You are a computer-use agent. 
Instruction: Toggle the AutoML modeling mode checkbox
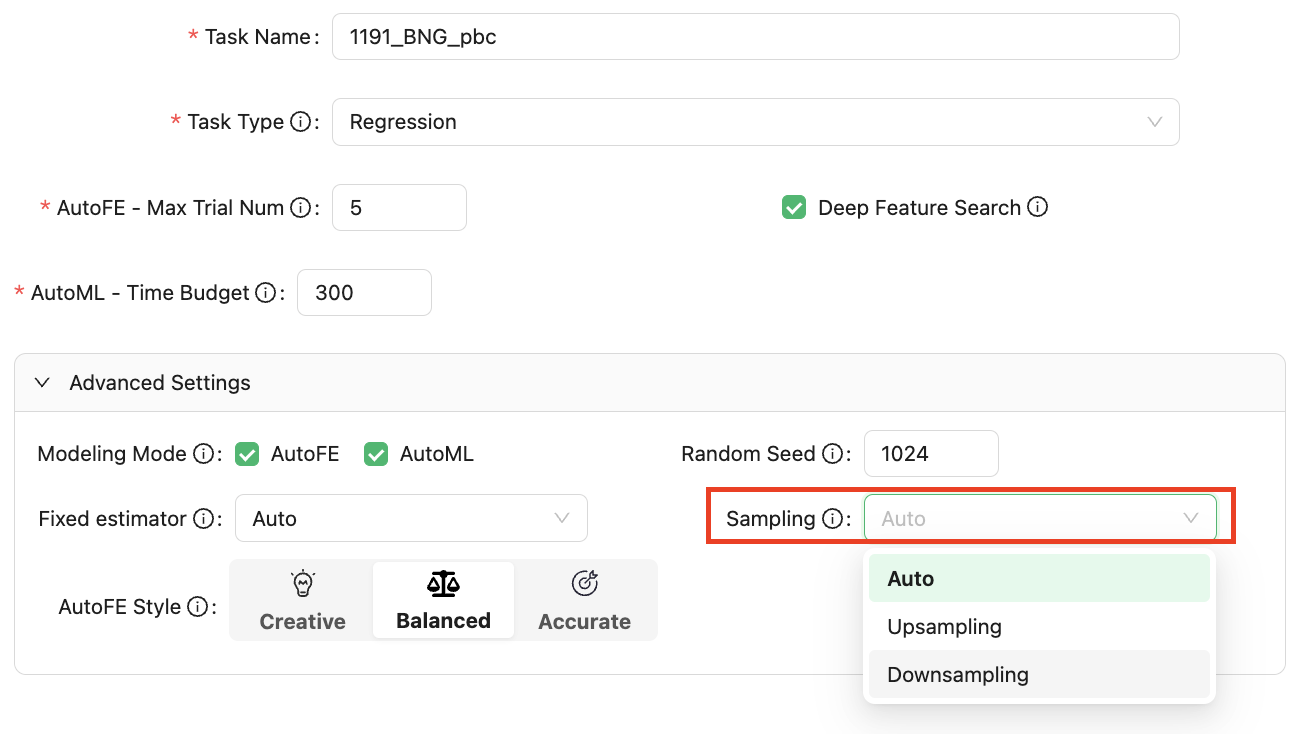click(x=376, y=454)
